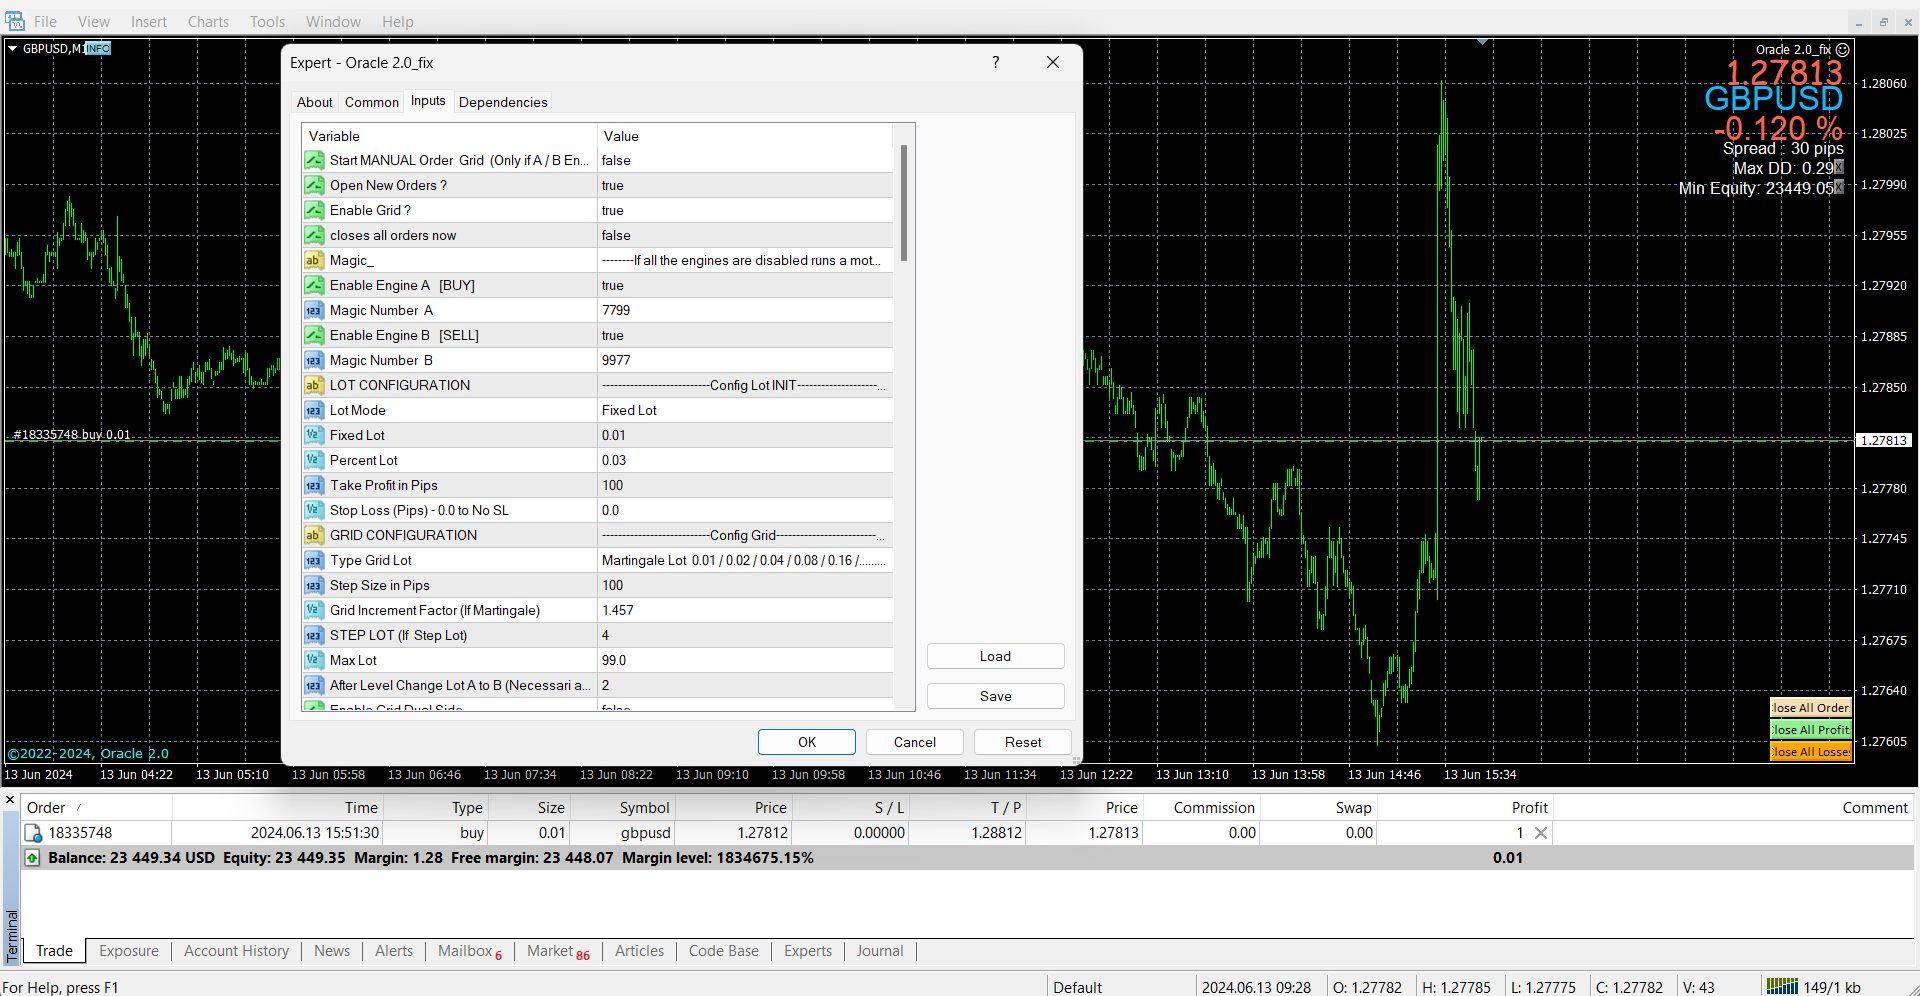The image size is (1920, 996).
Task: Click the balance icon in the terminal summary row
Action: pyautogui.click(x=32, y=858)
